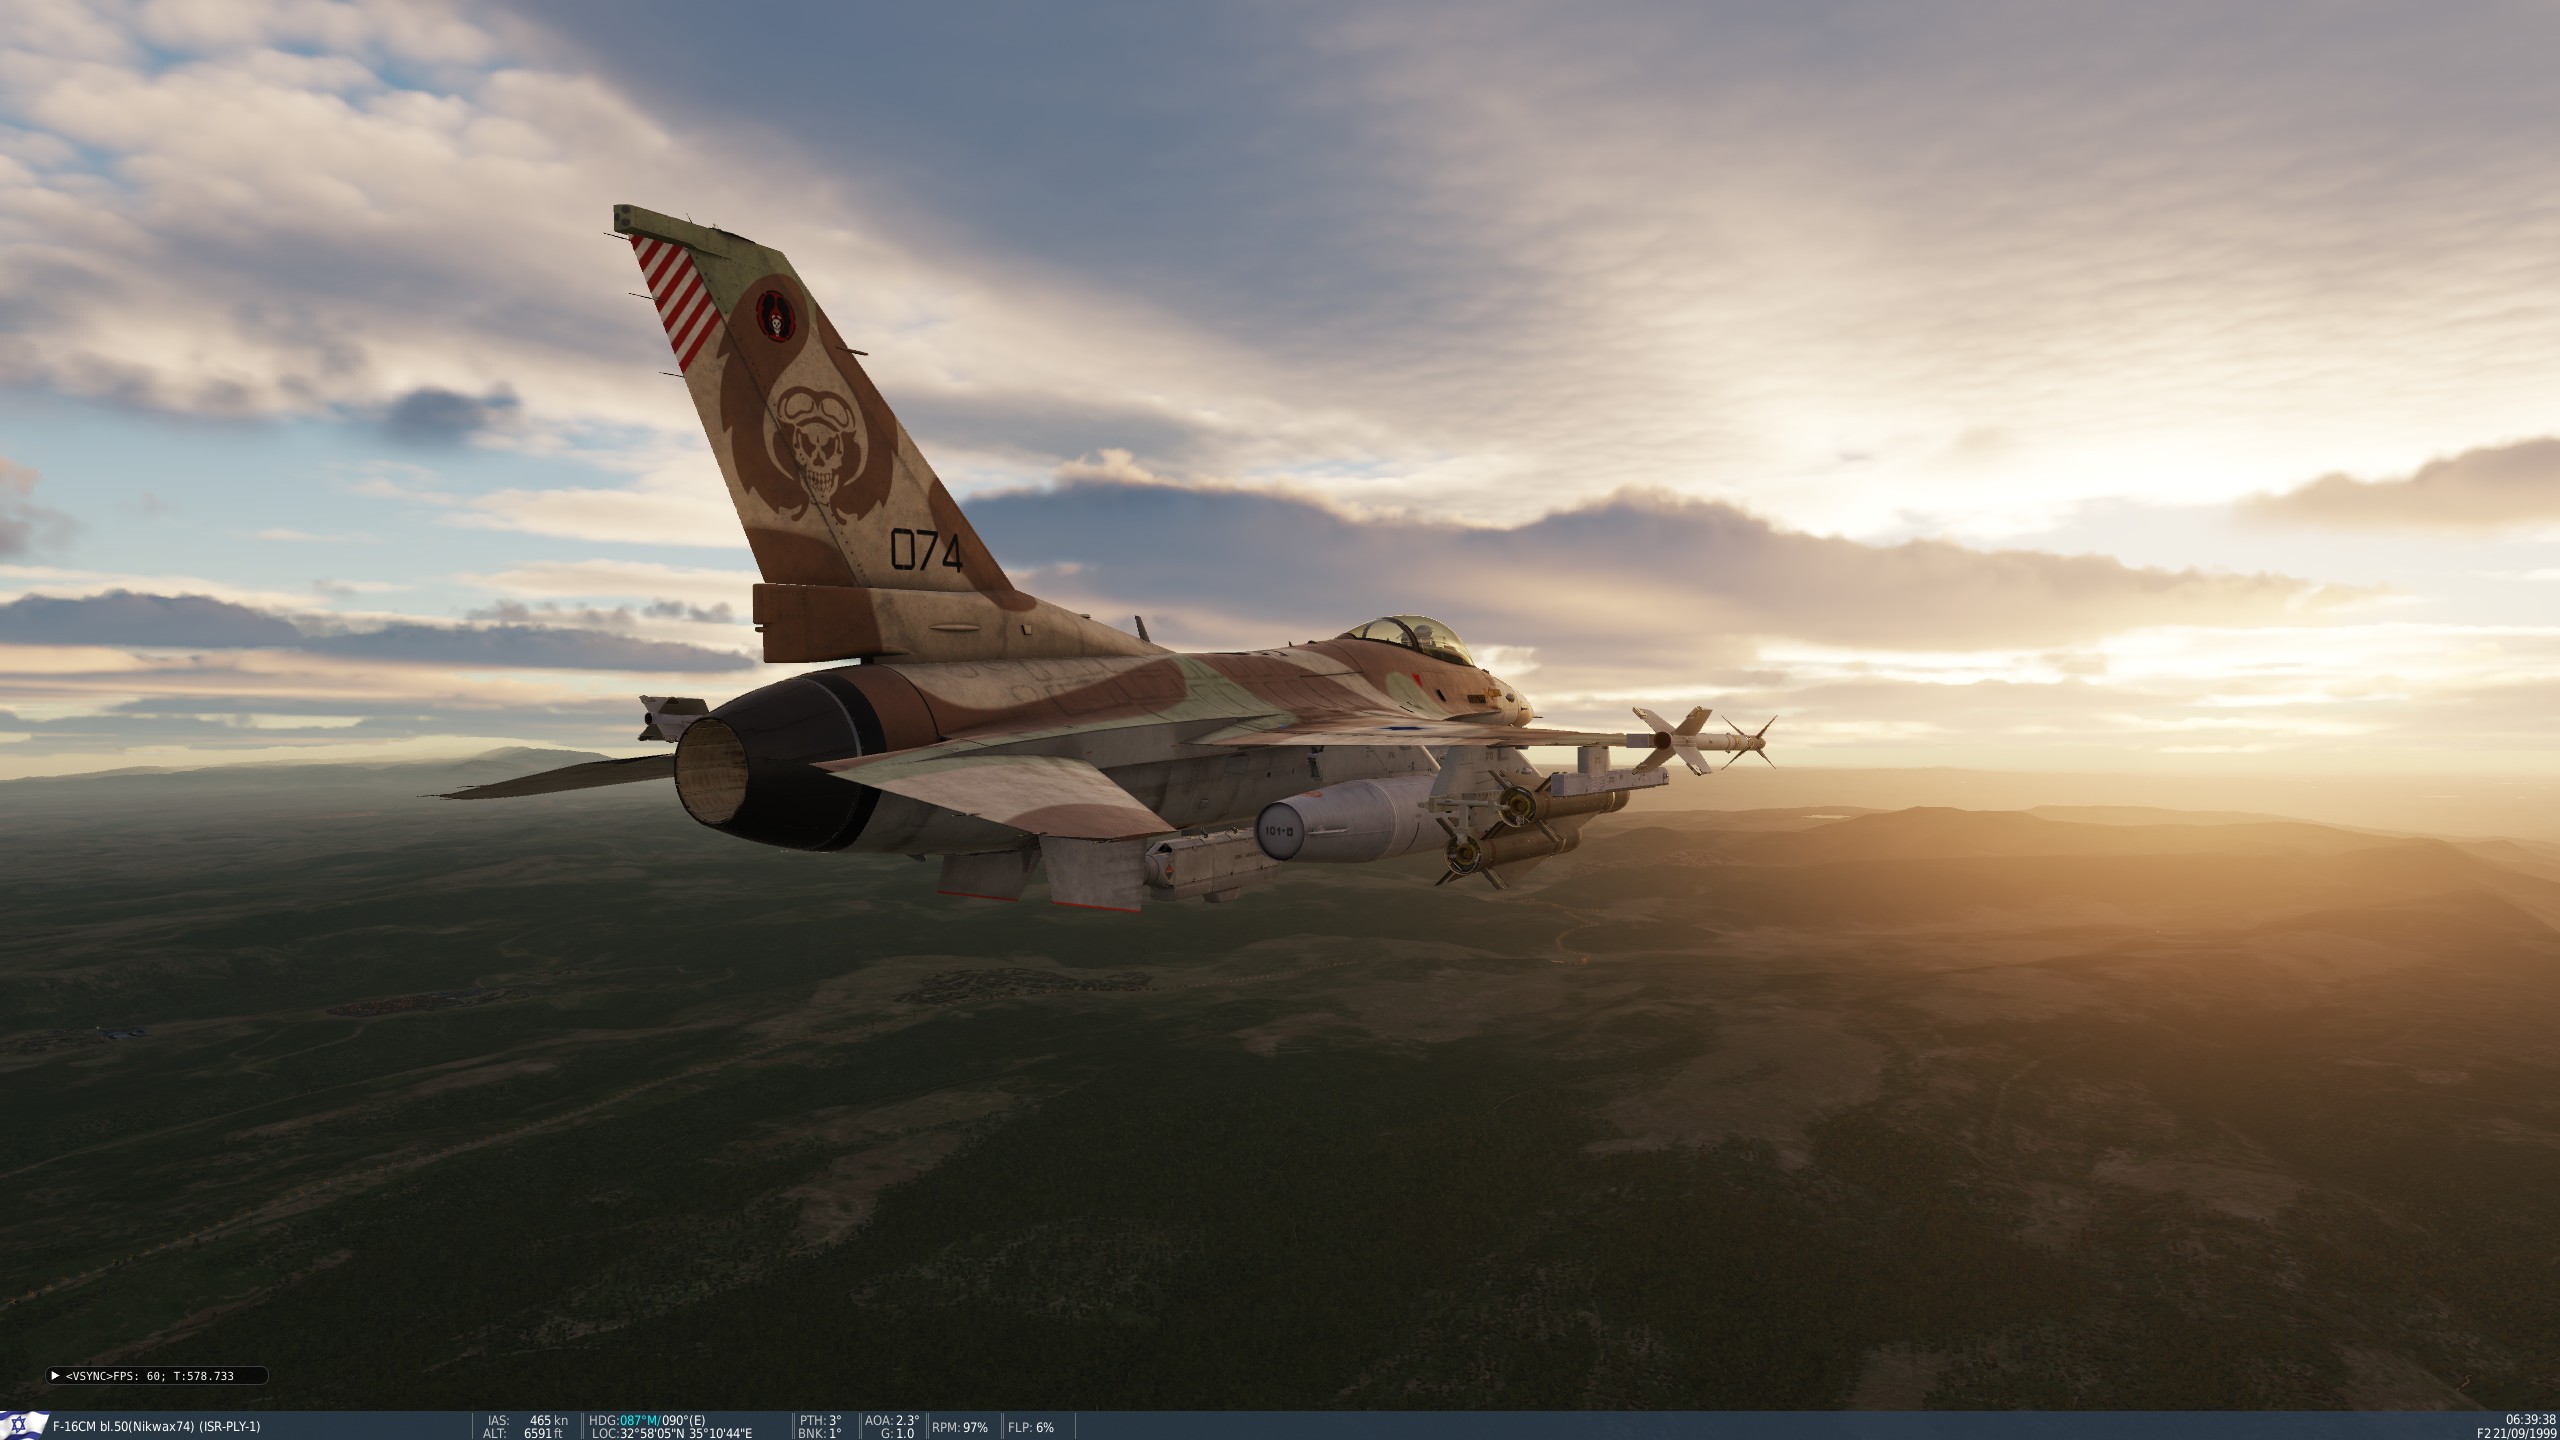Click the VSYNC FPS counter text
Viewport: 2560px width, 1440px height.
[150, 1376]
